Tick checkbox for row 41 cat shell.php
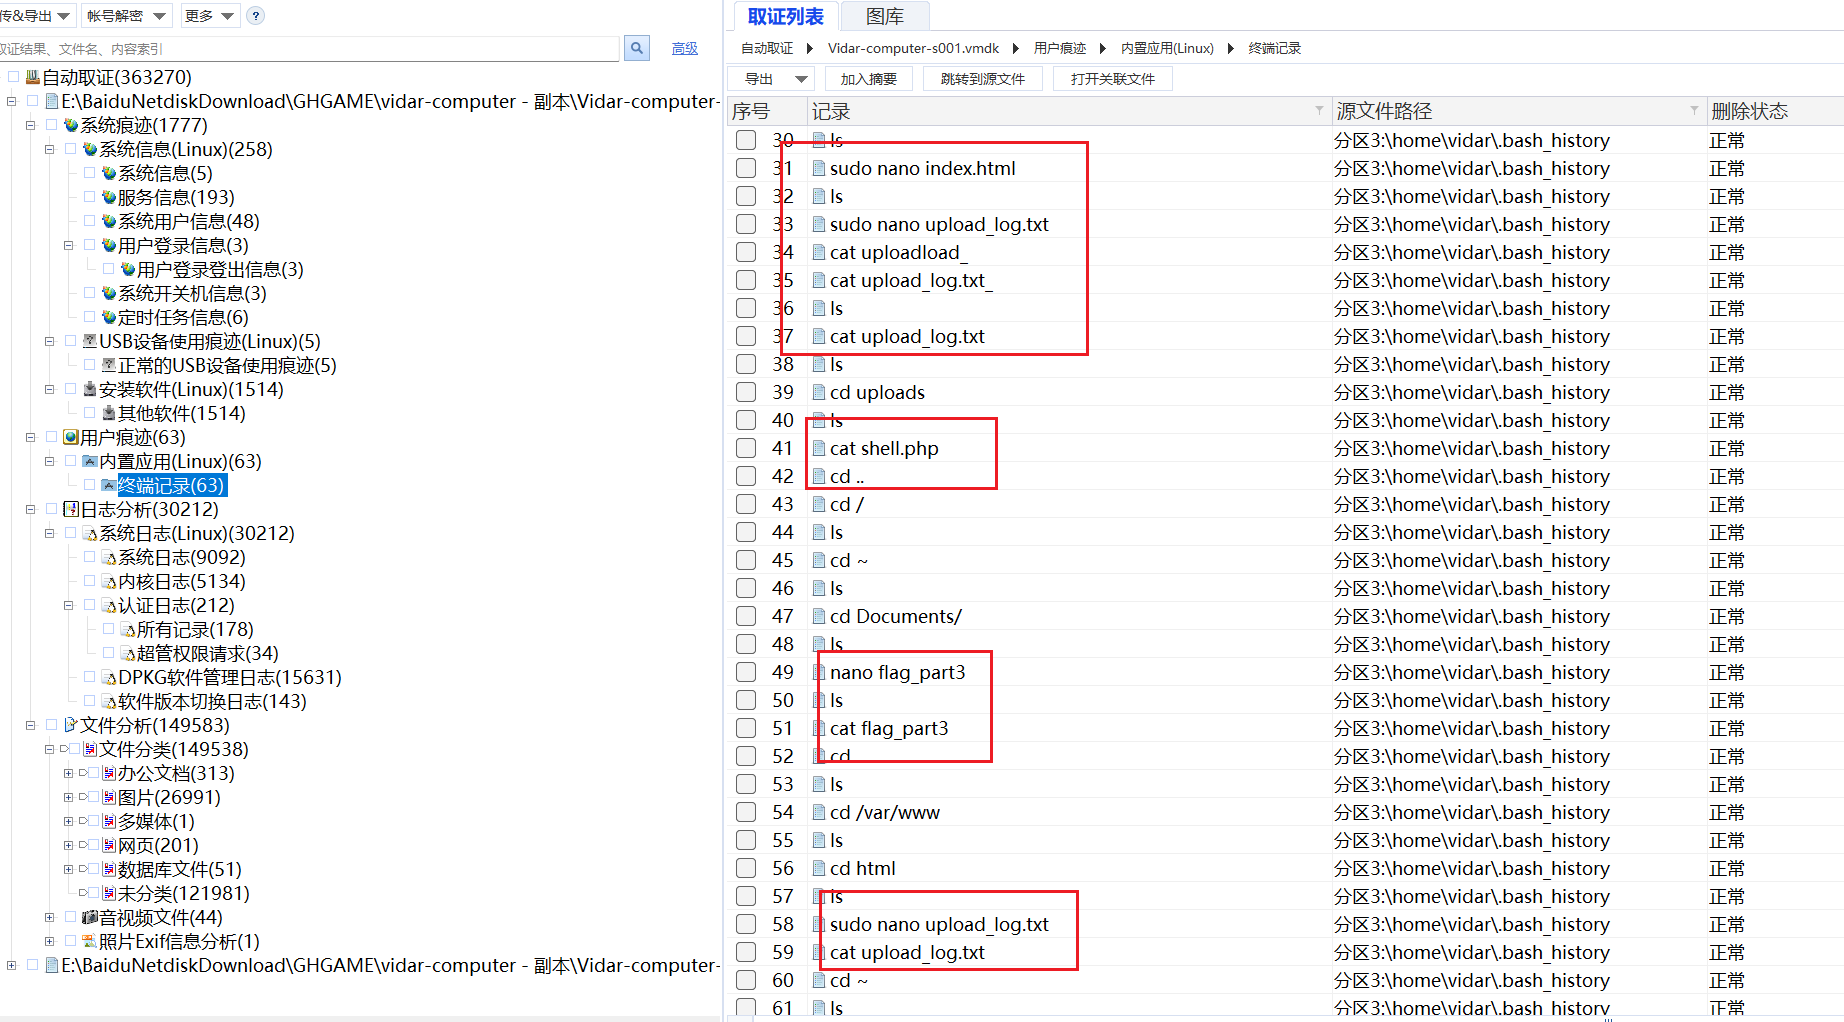The image size is (1844, 1022). (746, 448)
